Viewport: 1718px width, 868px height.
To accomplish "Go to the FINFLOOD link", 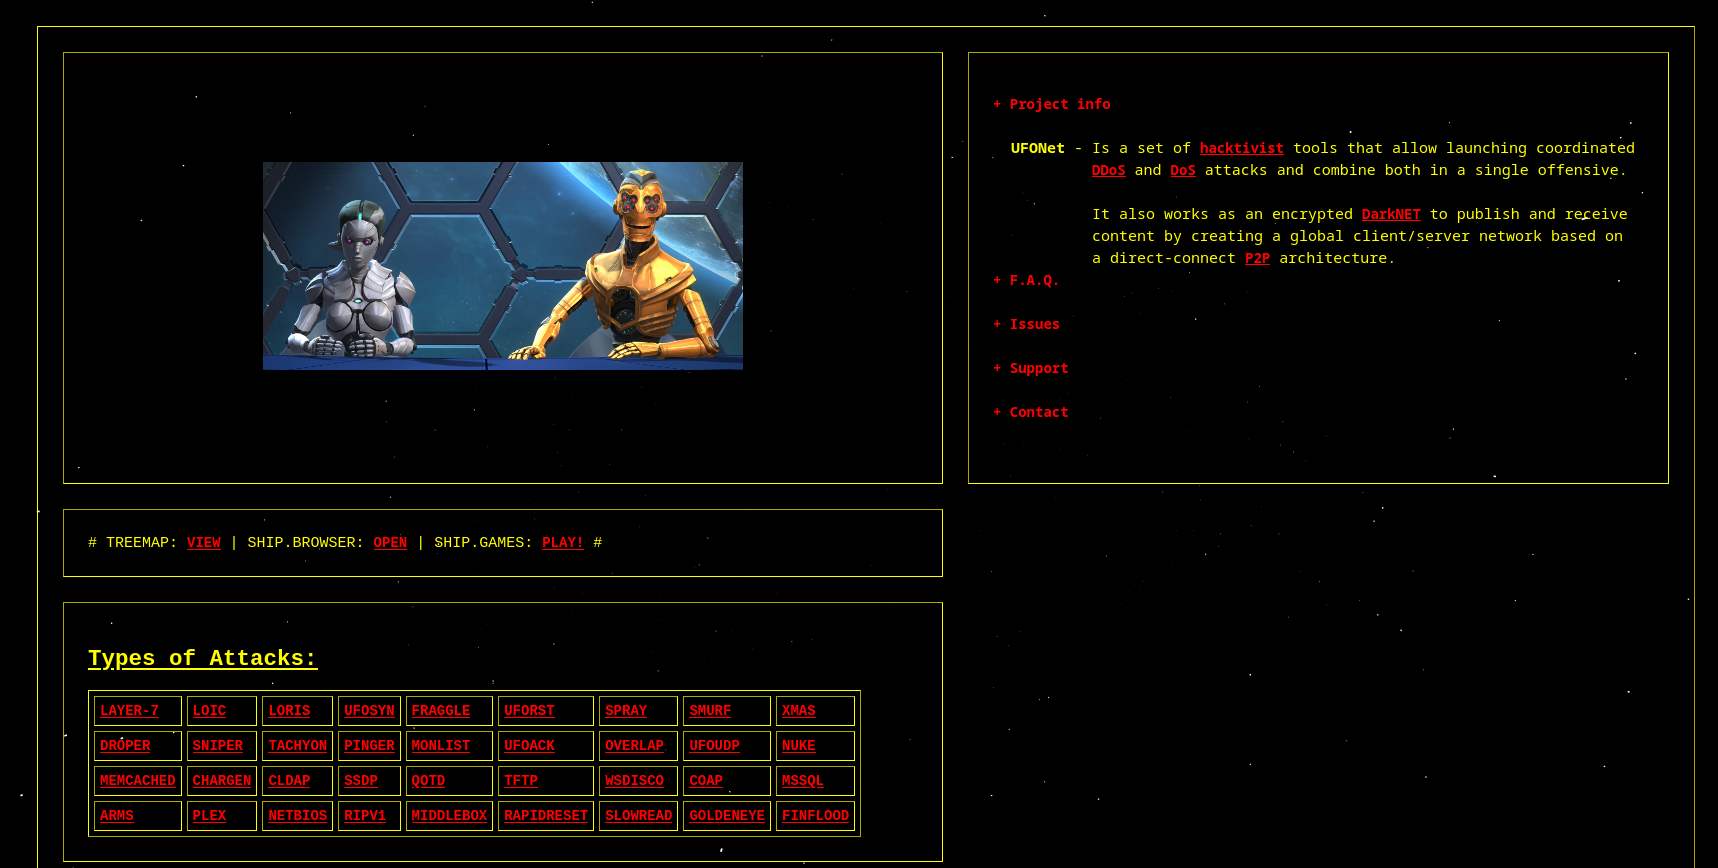I will click(x=815, y=816).
